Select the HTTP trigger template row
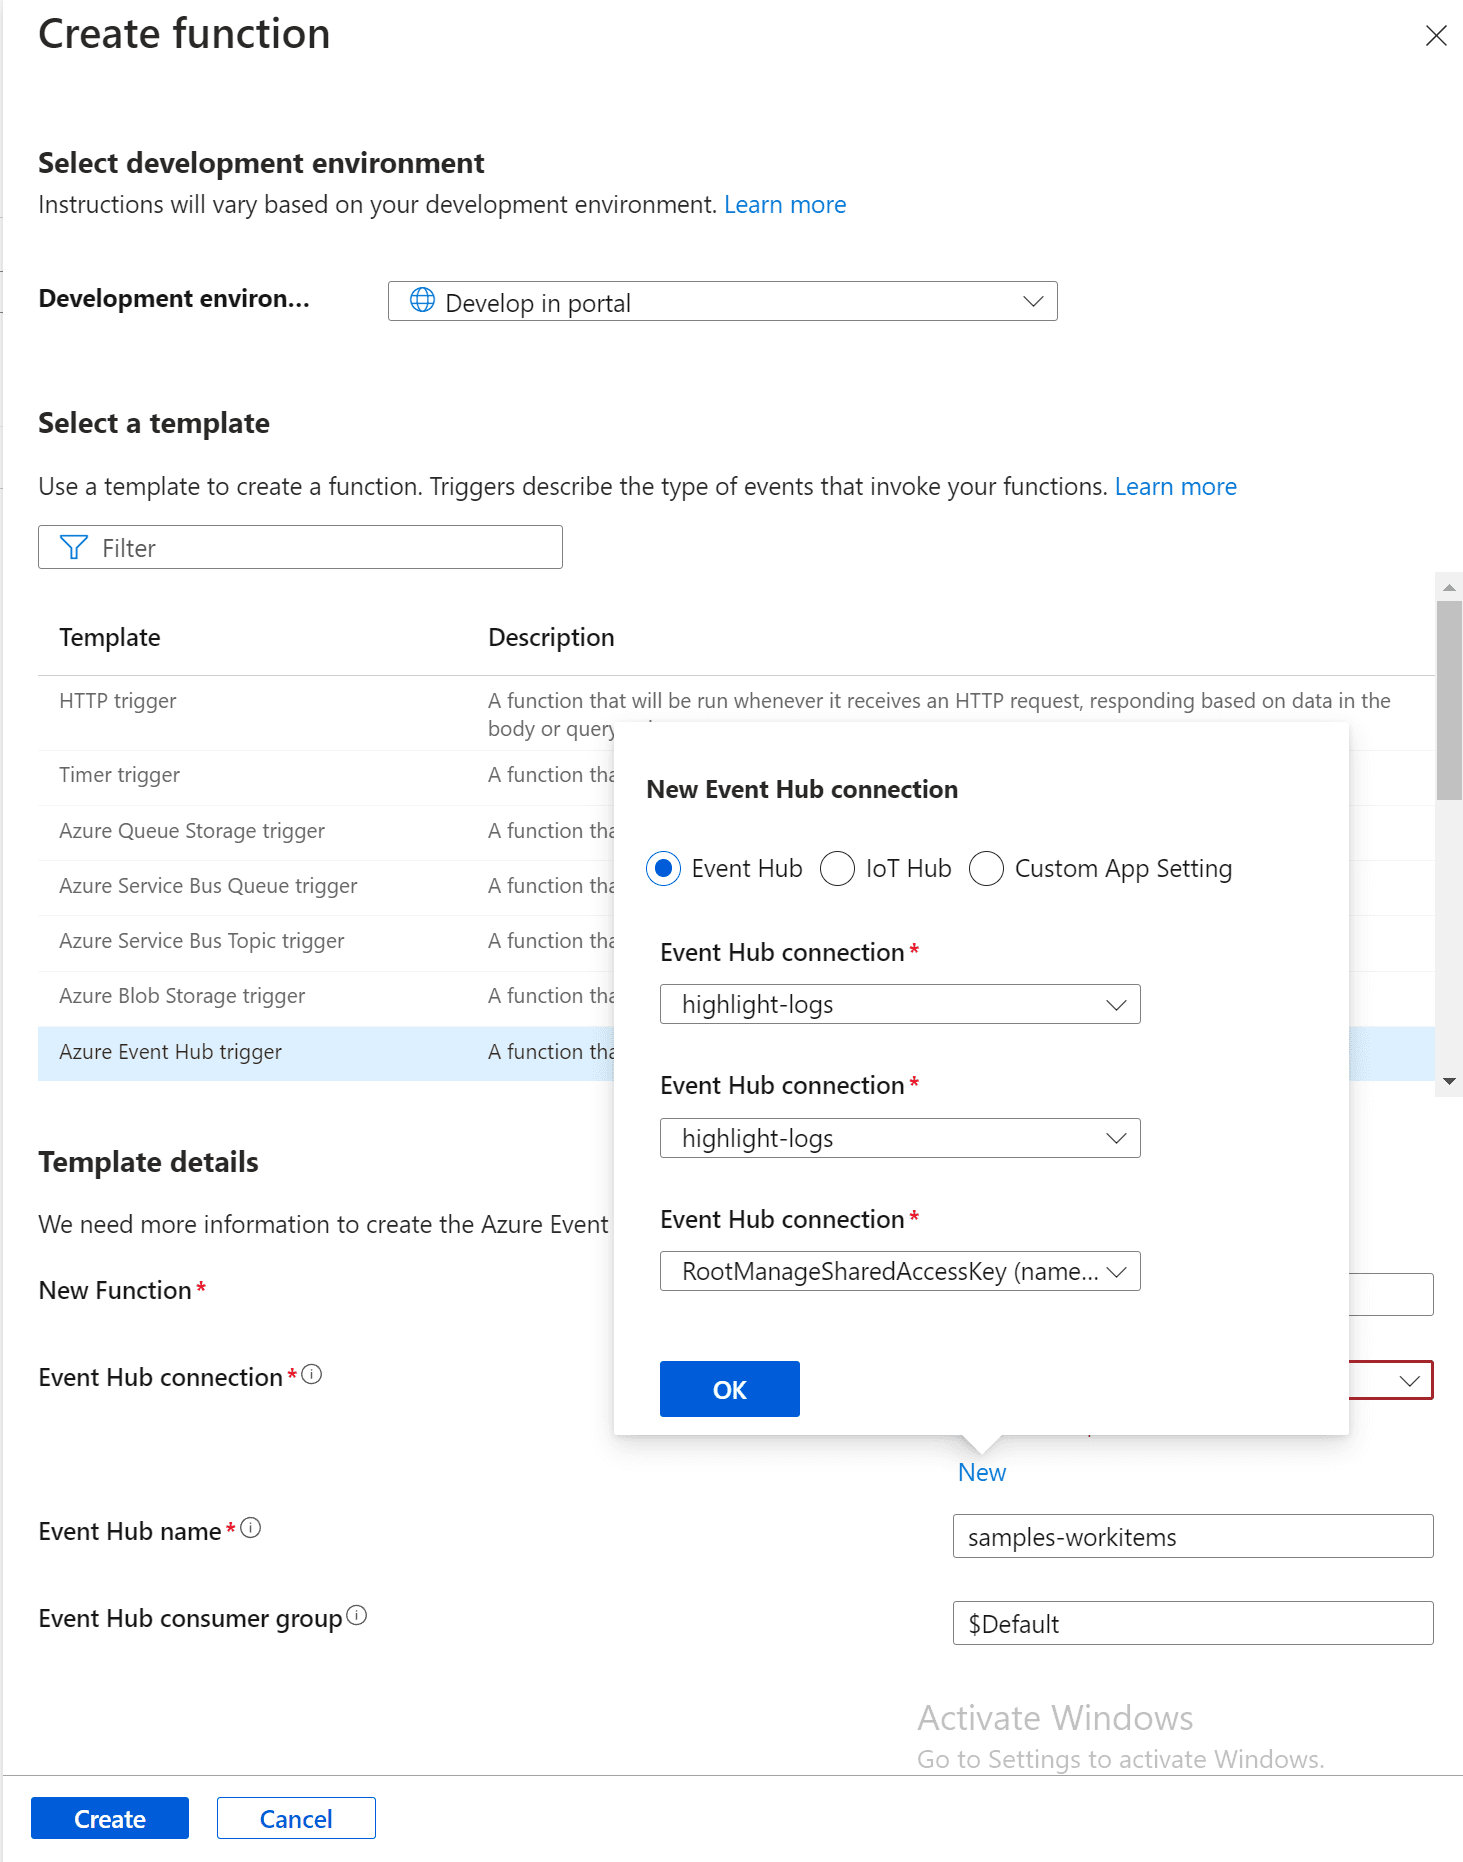Image resolution: width=1463 pixels, height=1862 pixels. pyautogui.click(x=118, y=701)
